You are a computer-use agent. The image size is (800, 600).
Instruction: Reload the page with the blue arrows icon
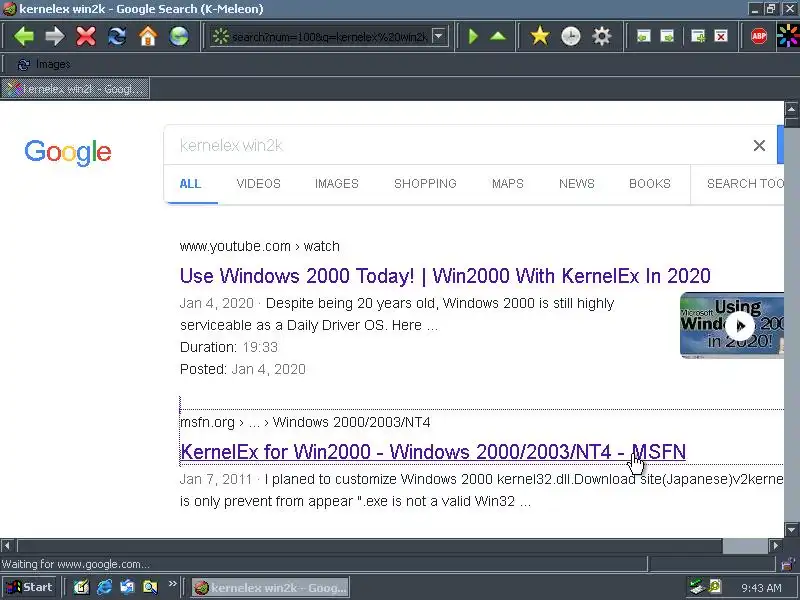(x=117, y=36)
